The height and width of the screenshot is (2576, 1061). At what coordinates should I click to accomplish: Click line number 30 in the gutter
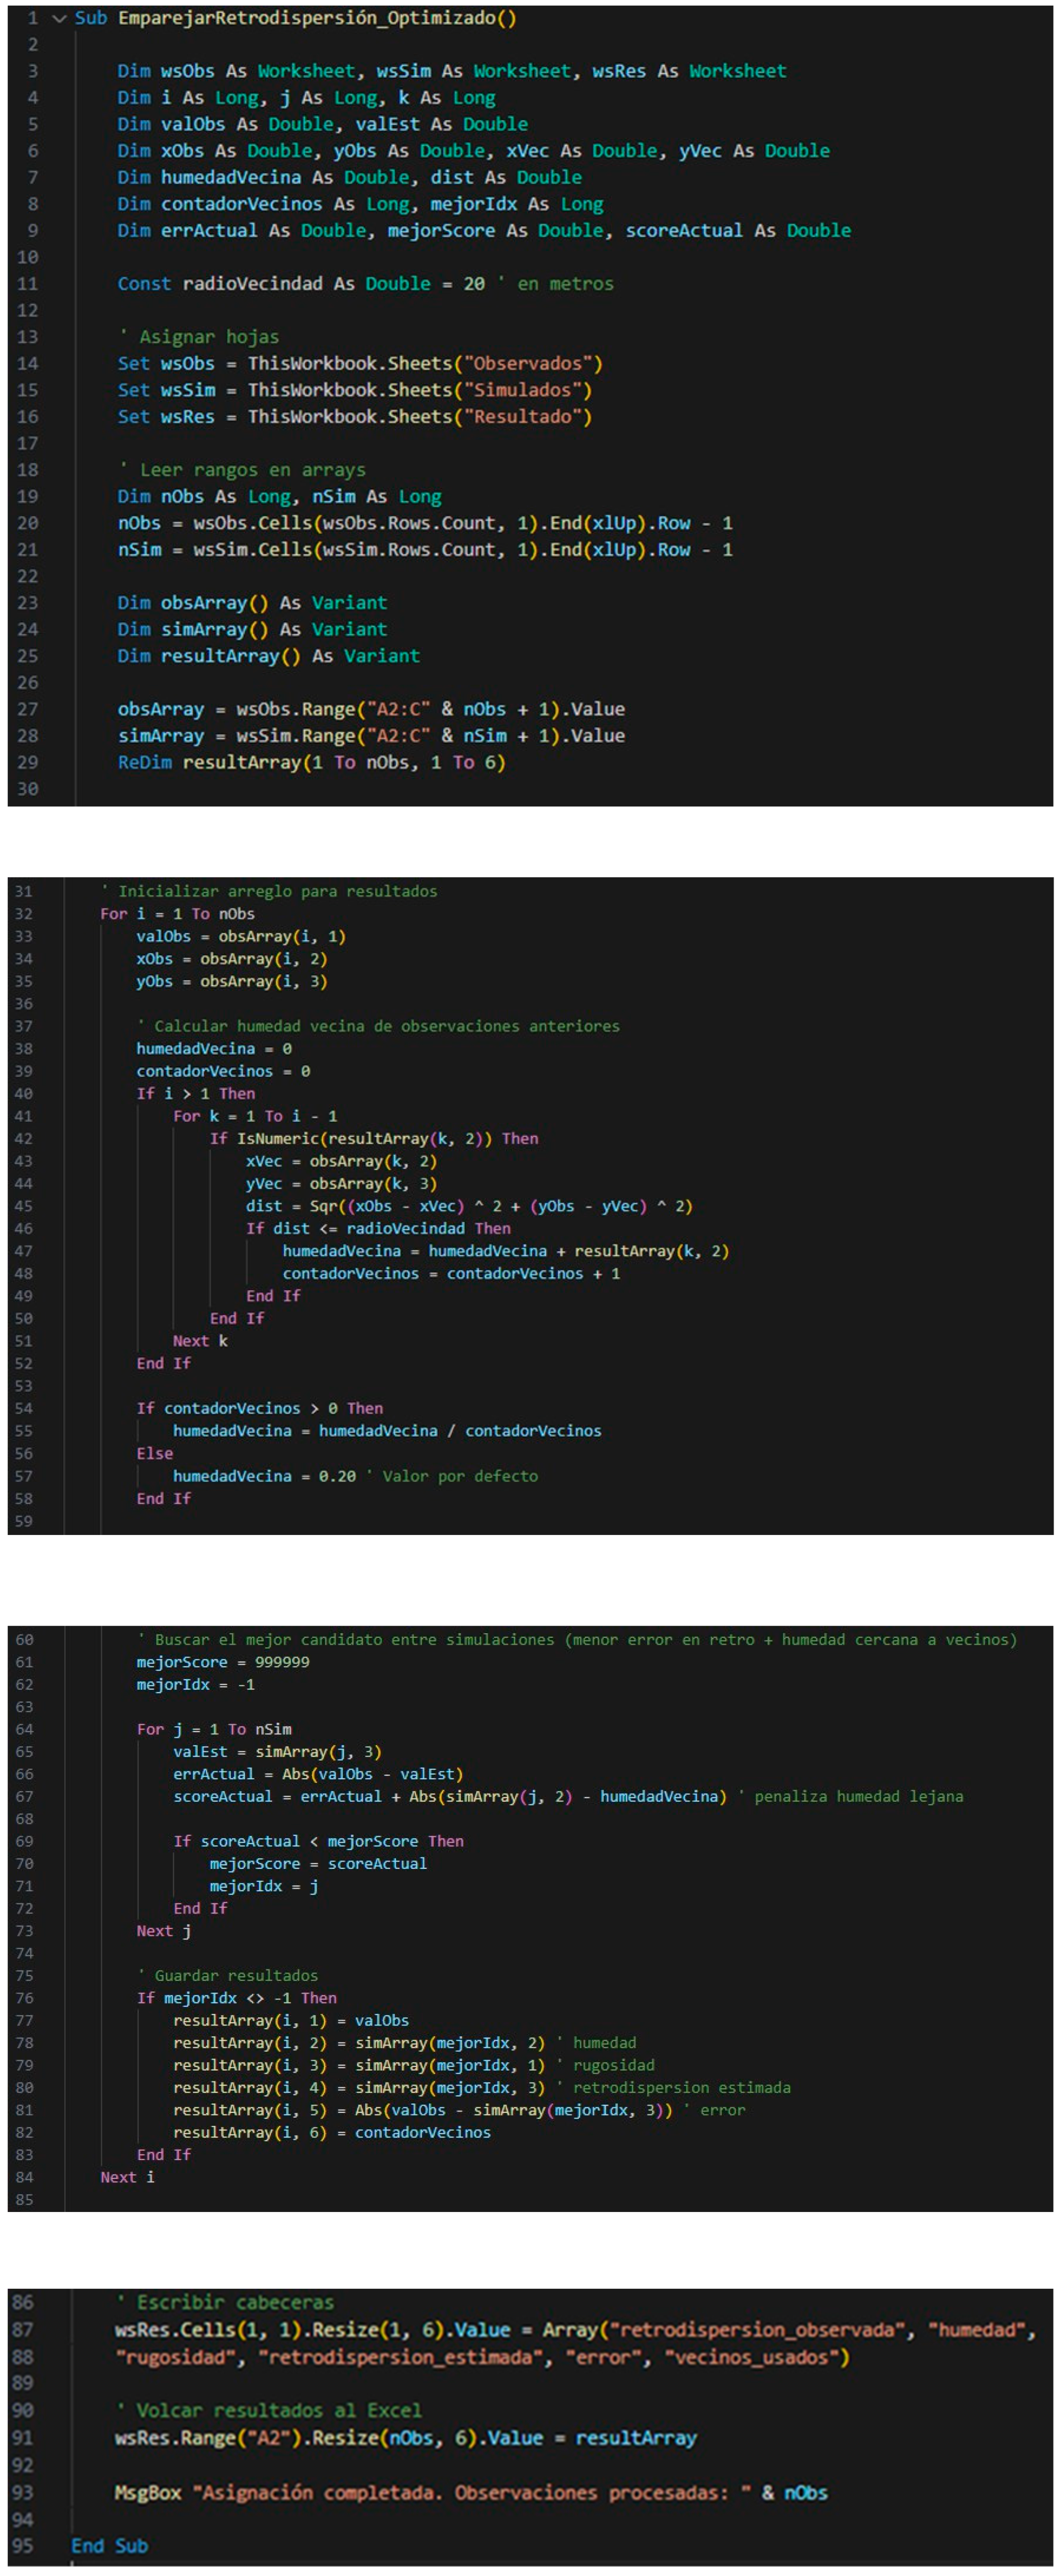tap(27, 789)
